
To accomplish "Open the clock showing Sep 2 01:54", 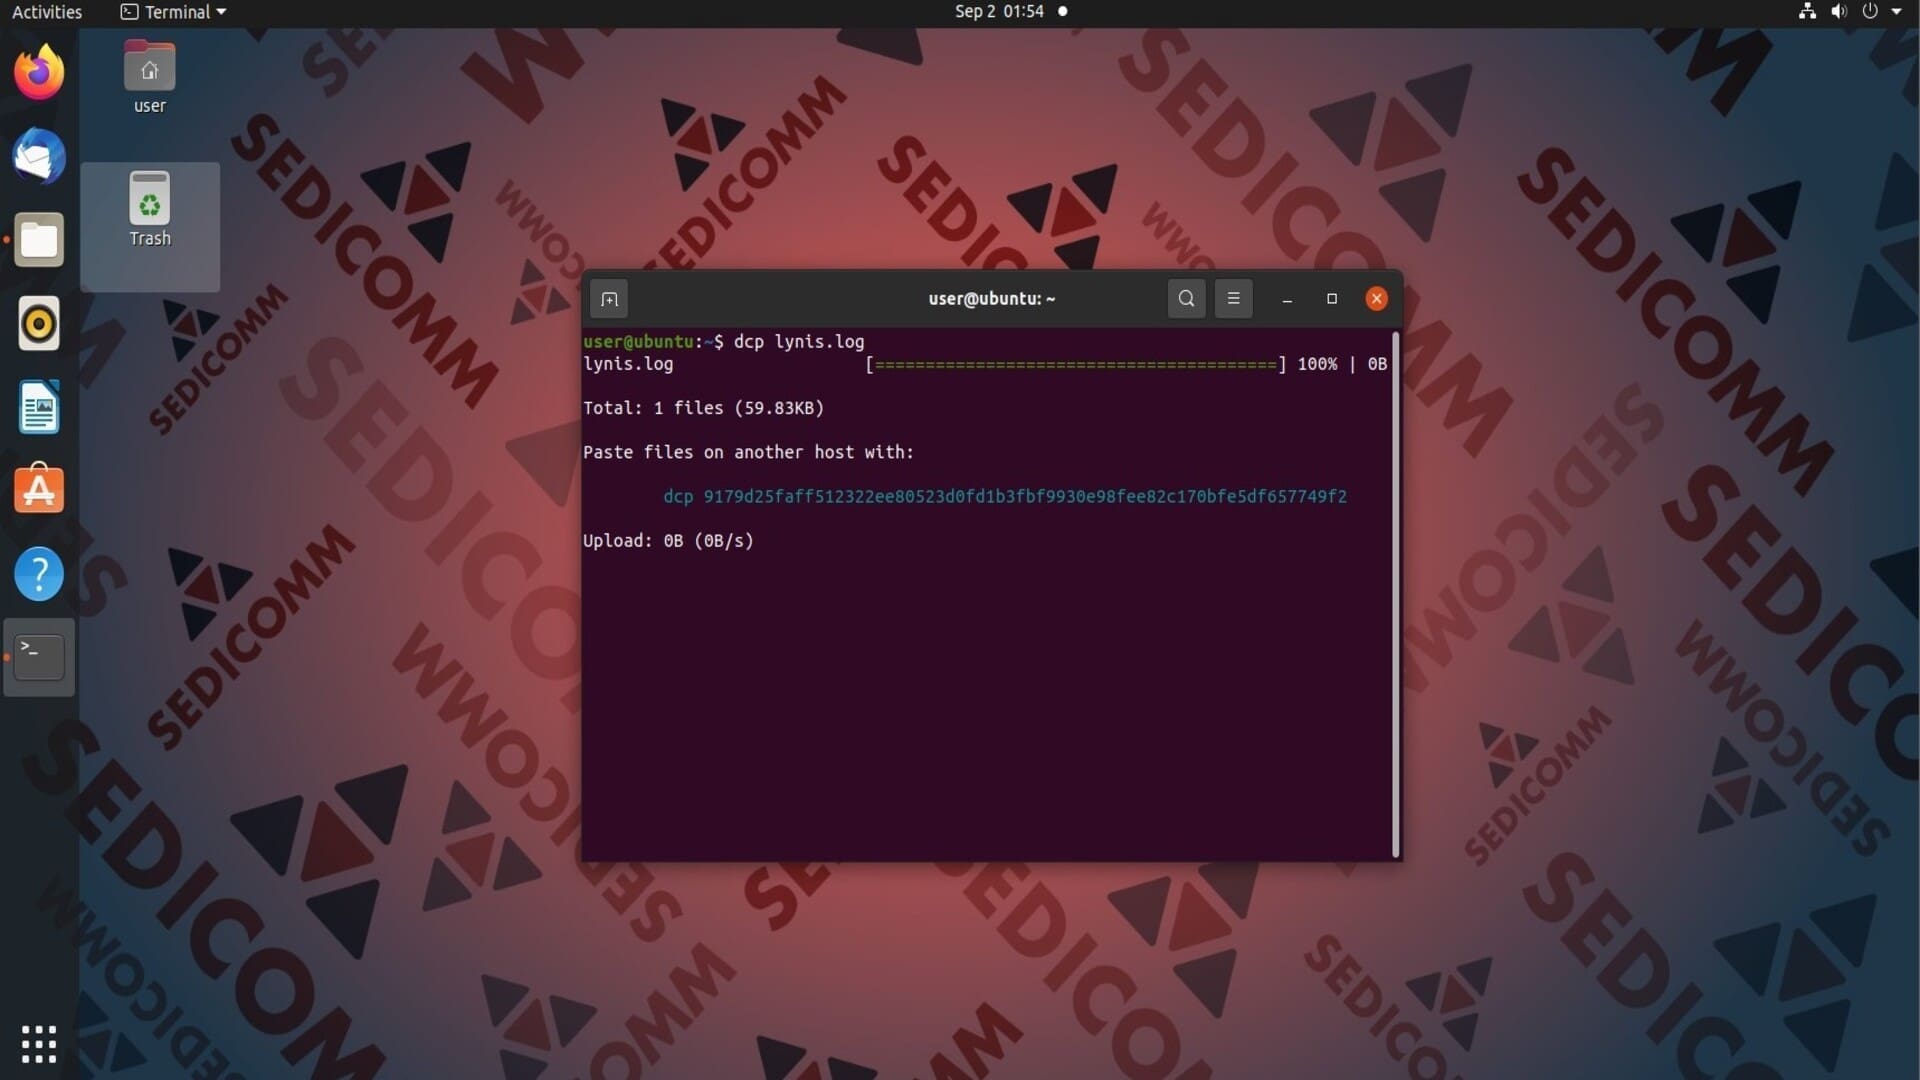I will point(998,11).
